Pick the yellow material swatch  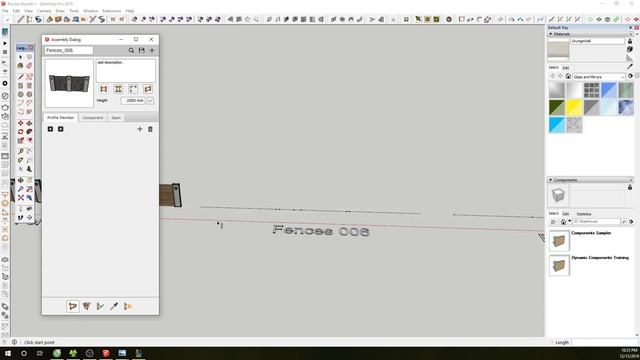tap(574, 108)
